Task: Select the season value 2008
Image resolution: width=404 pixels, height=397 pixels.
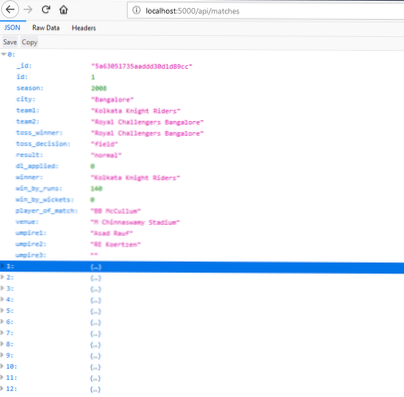Action: click(99, 88)
